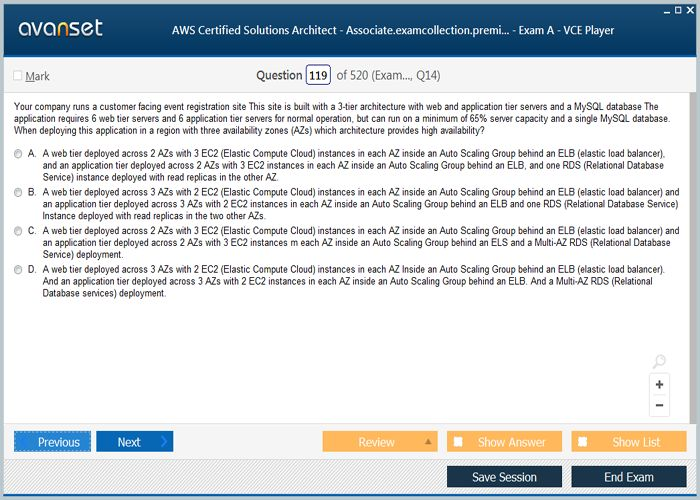
Task: Zoom out with the minus icon
Action: click(659, 405)
